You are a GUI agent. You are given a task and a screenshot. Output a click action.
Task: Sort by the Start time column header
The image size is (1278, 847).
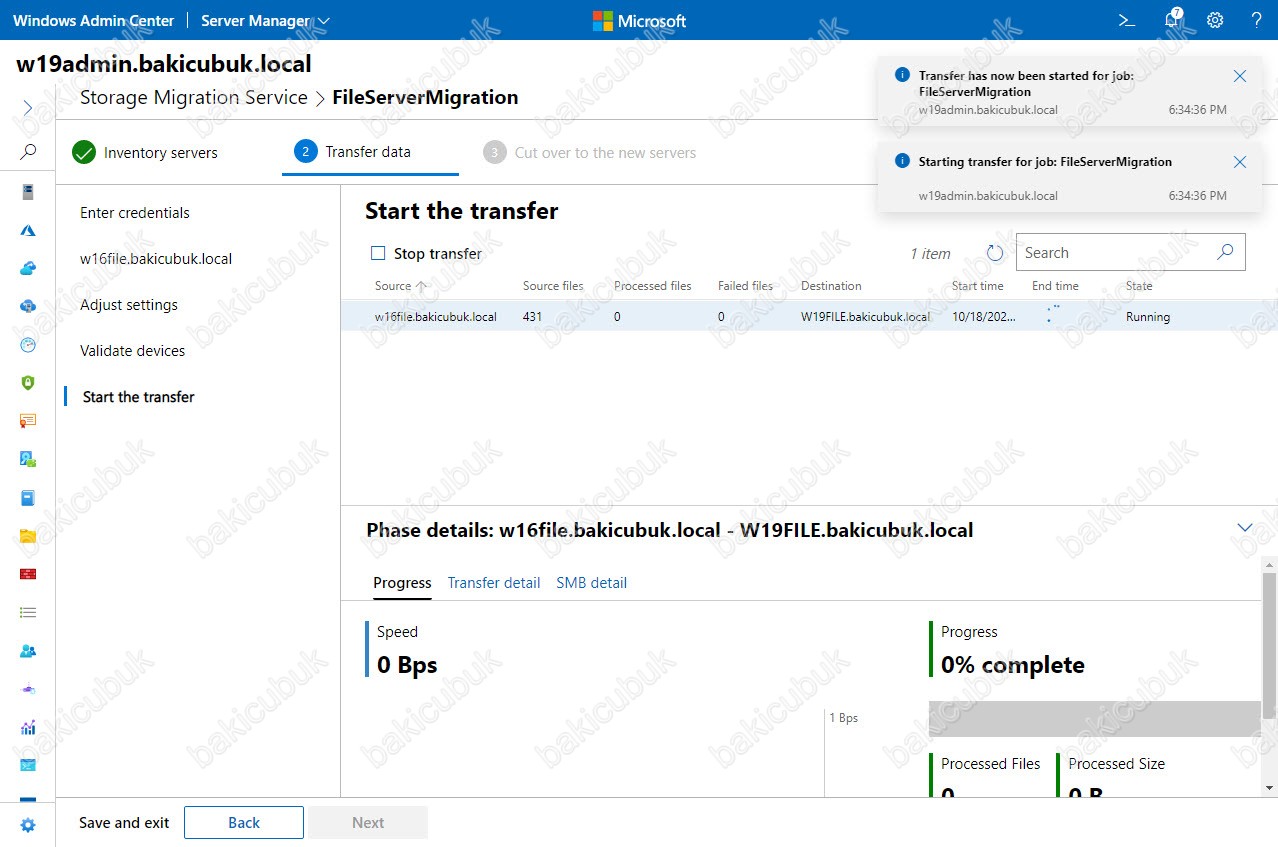[977, 286]
